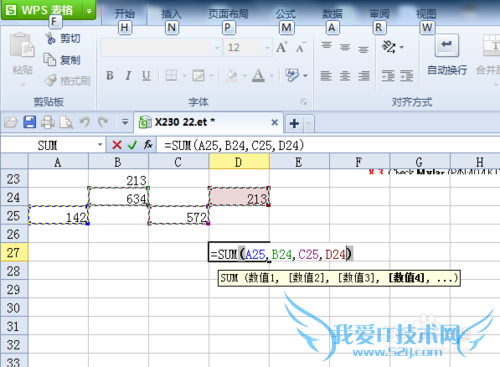The height and width of the screenshot is (367, 500).
Task: Switch to the 数据 (Data) tab
Action: [332, 14]
